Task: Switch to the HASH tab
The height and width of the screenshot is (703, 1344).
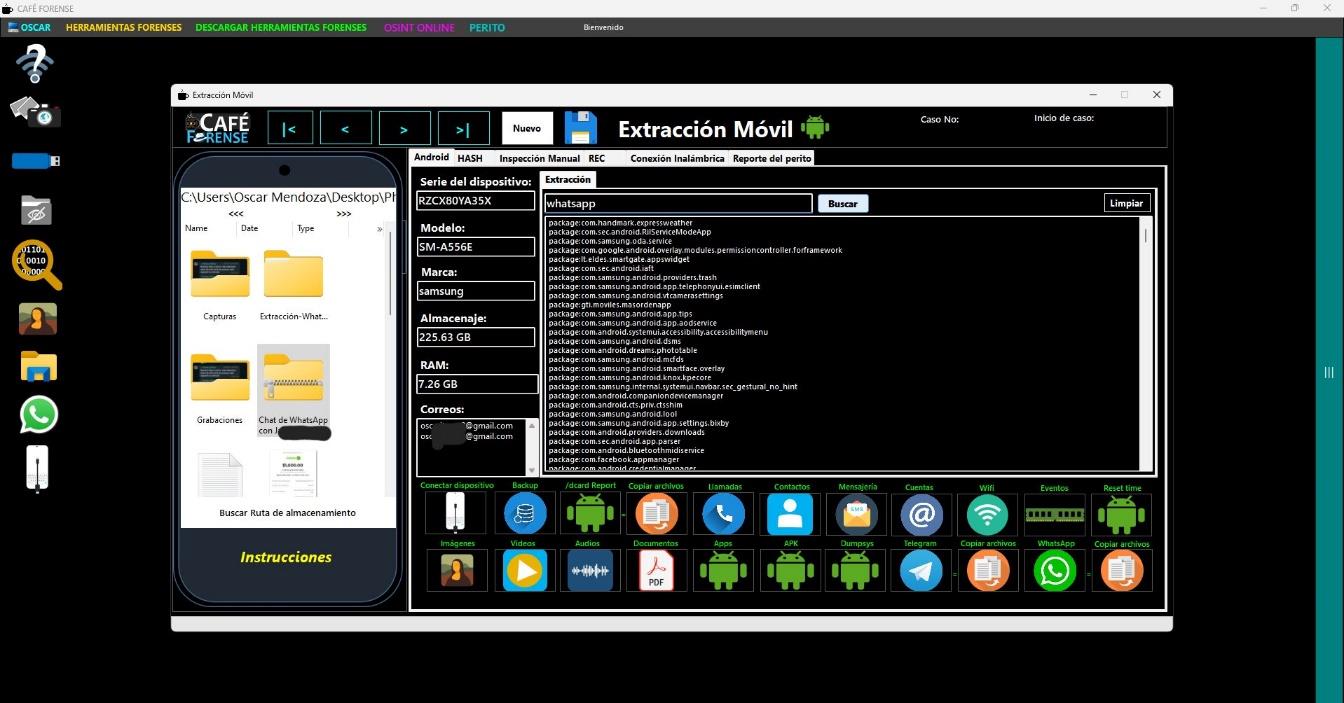Action: coord(470,158)
